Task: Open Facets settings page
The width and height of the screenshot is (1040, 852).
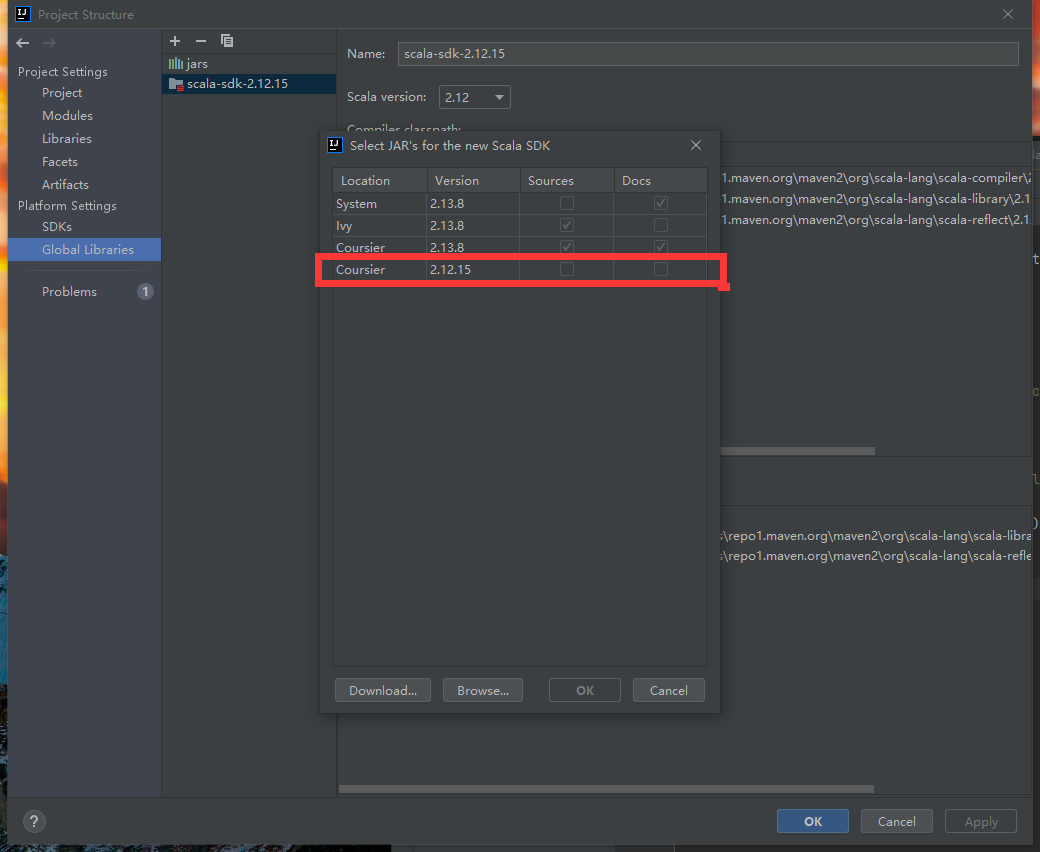Action: click(60, 162)
